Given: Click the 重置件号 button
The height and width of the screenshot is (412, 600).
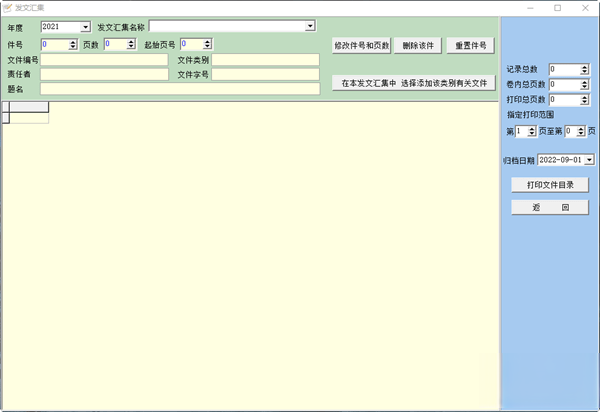Looking at the screenshot, I should coord(471,46).
